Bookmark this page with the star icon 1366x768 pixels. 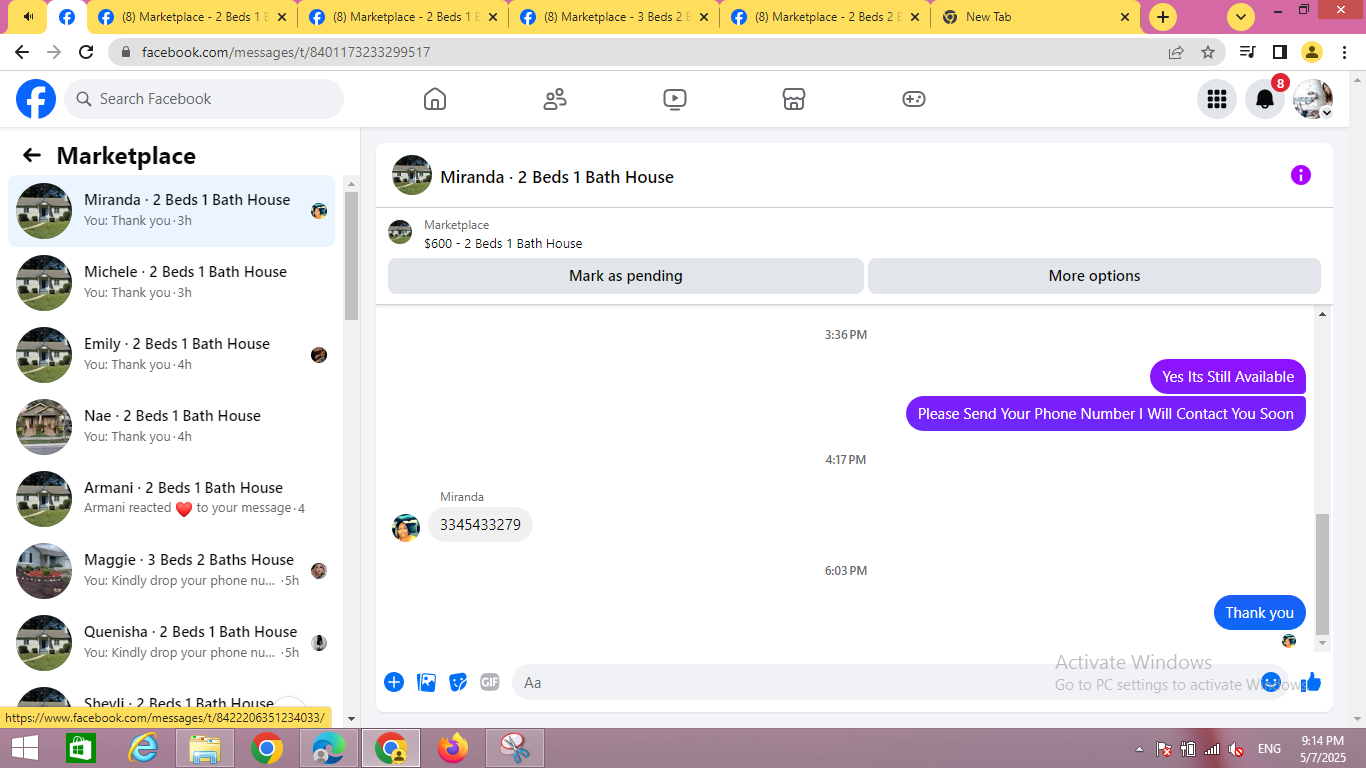[x=1208, y=52]
